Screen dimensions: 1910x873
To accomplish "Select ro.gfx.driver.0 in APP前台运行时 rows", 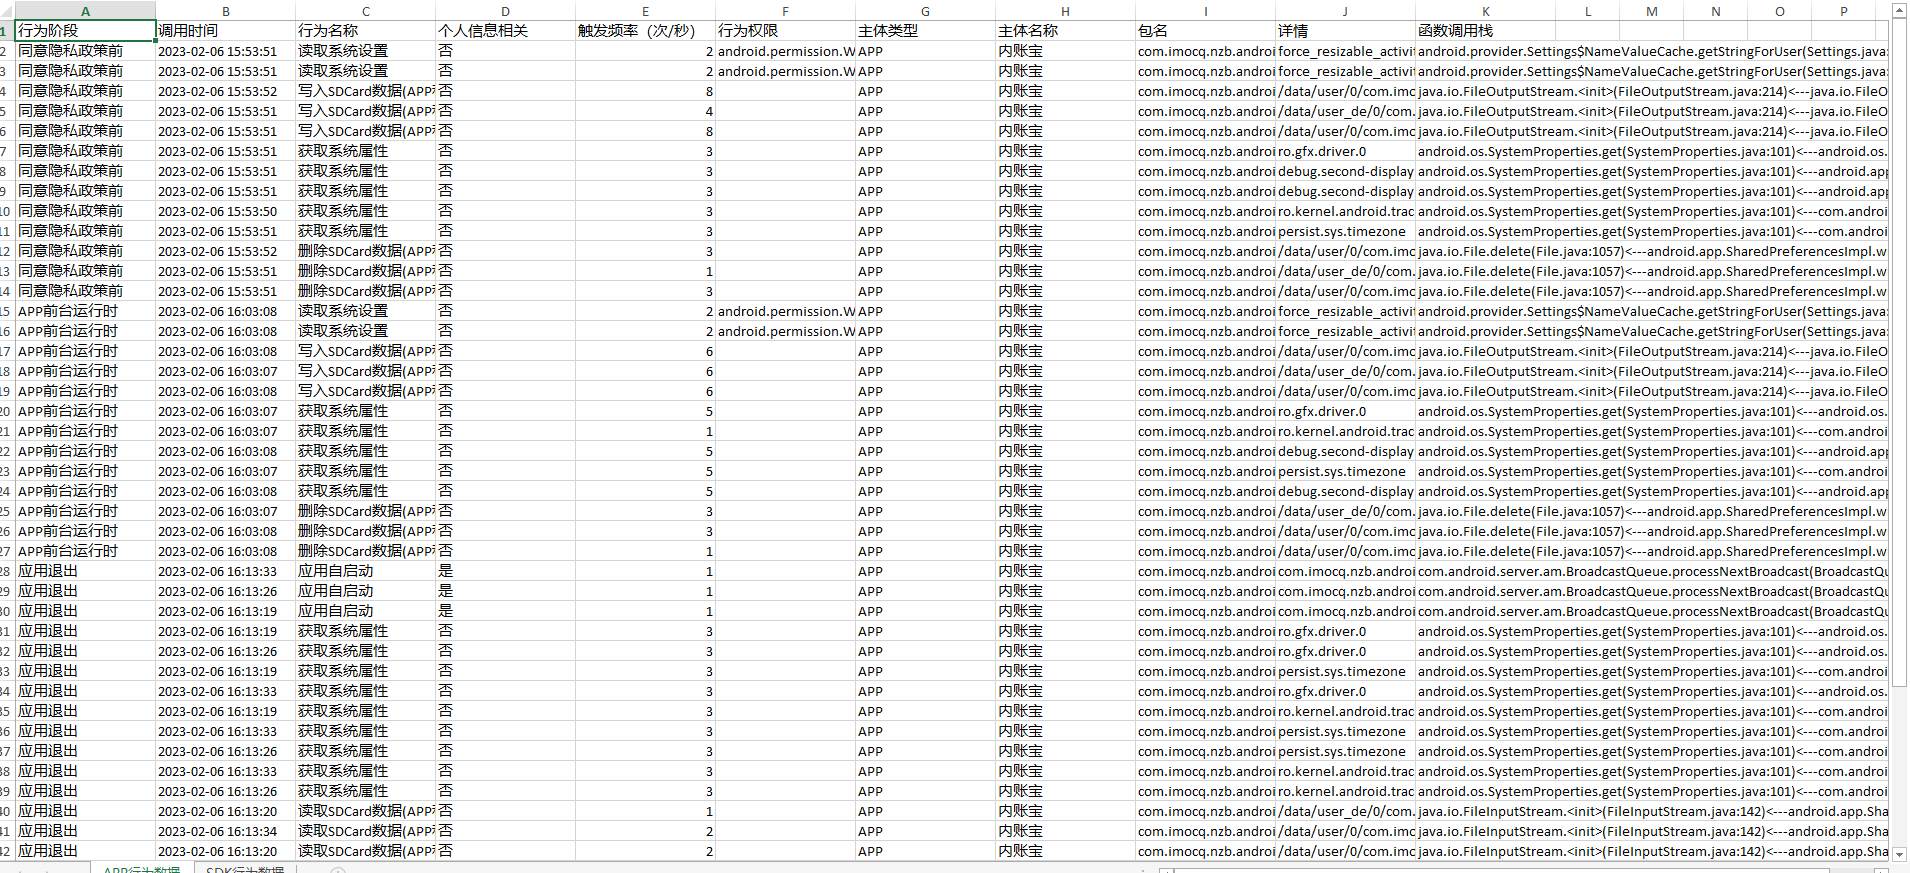I will pyautogui.click(x=1346, y=411).
